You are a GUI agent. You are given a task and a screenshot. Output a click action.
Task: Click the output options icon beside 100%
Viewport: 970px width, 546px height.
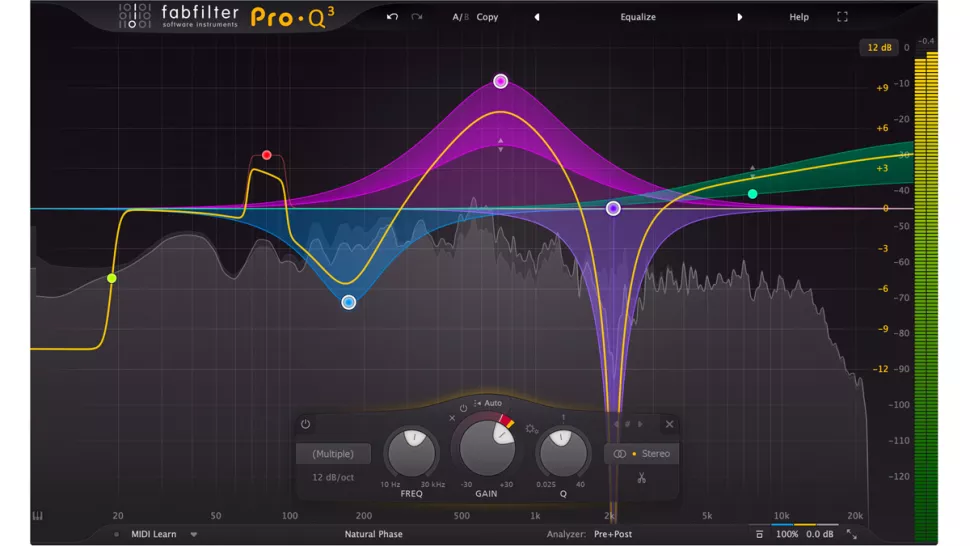click(x=760, y=535)
